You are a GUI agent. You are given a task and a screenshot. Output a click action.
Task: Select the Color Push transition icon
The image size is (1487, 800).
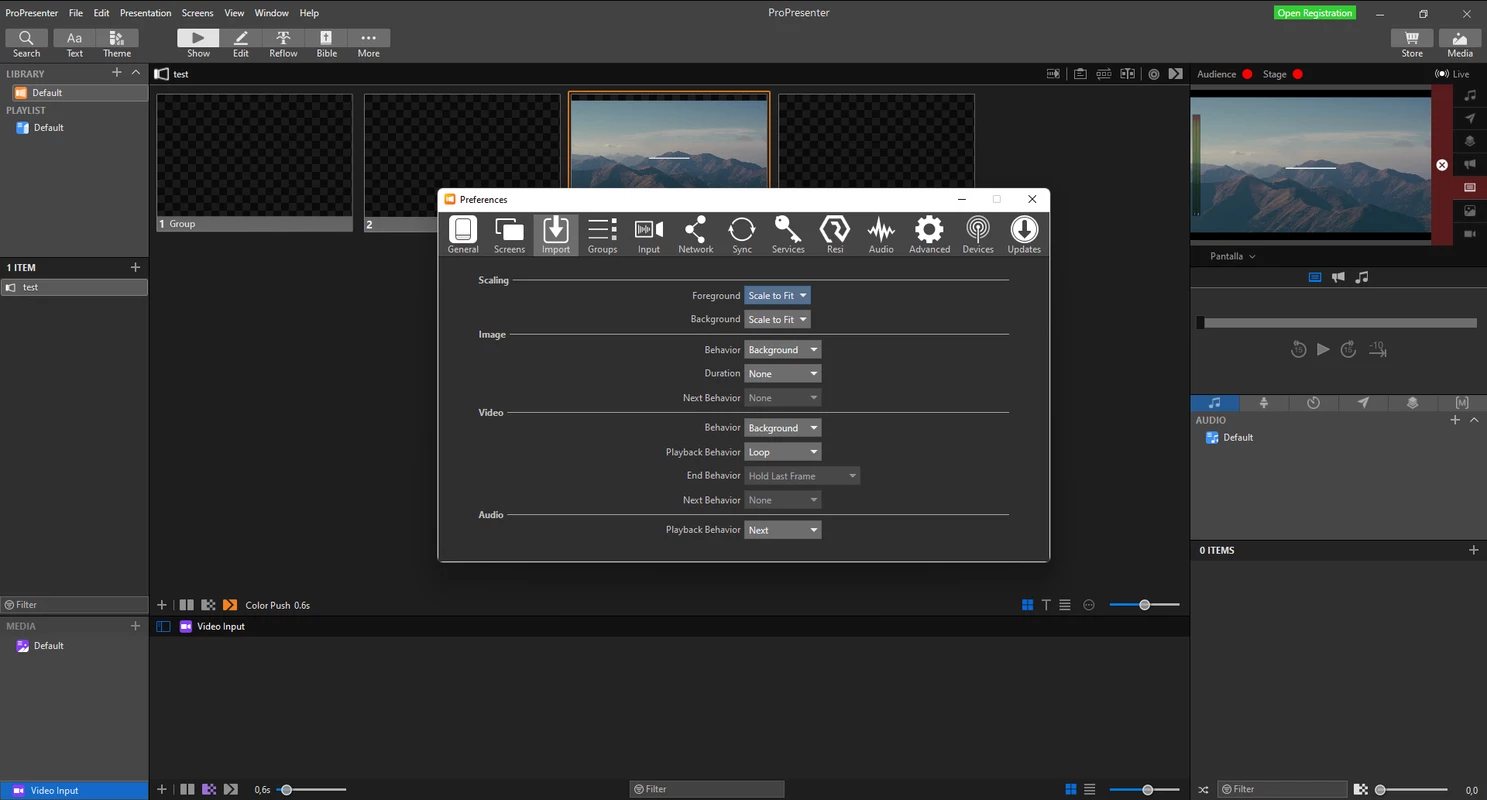[230, 605]
